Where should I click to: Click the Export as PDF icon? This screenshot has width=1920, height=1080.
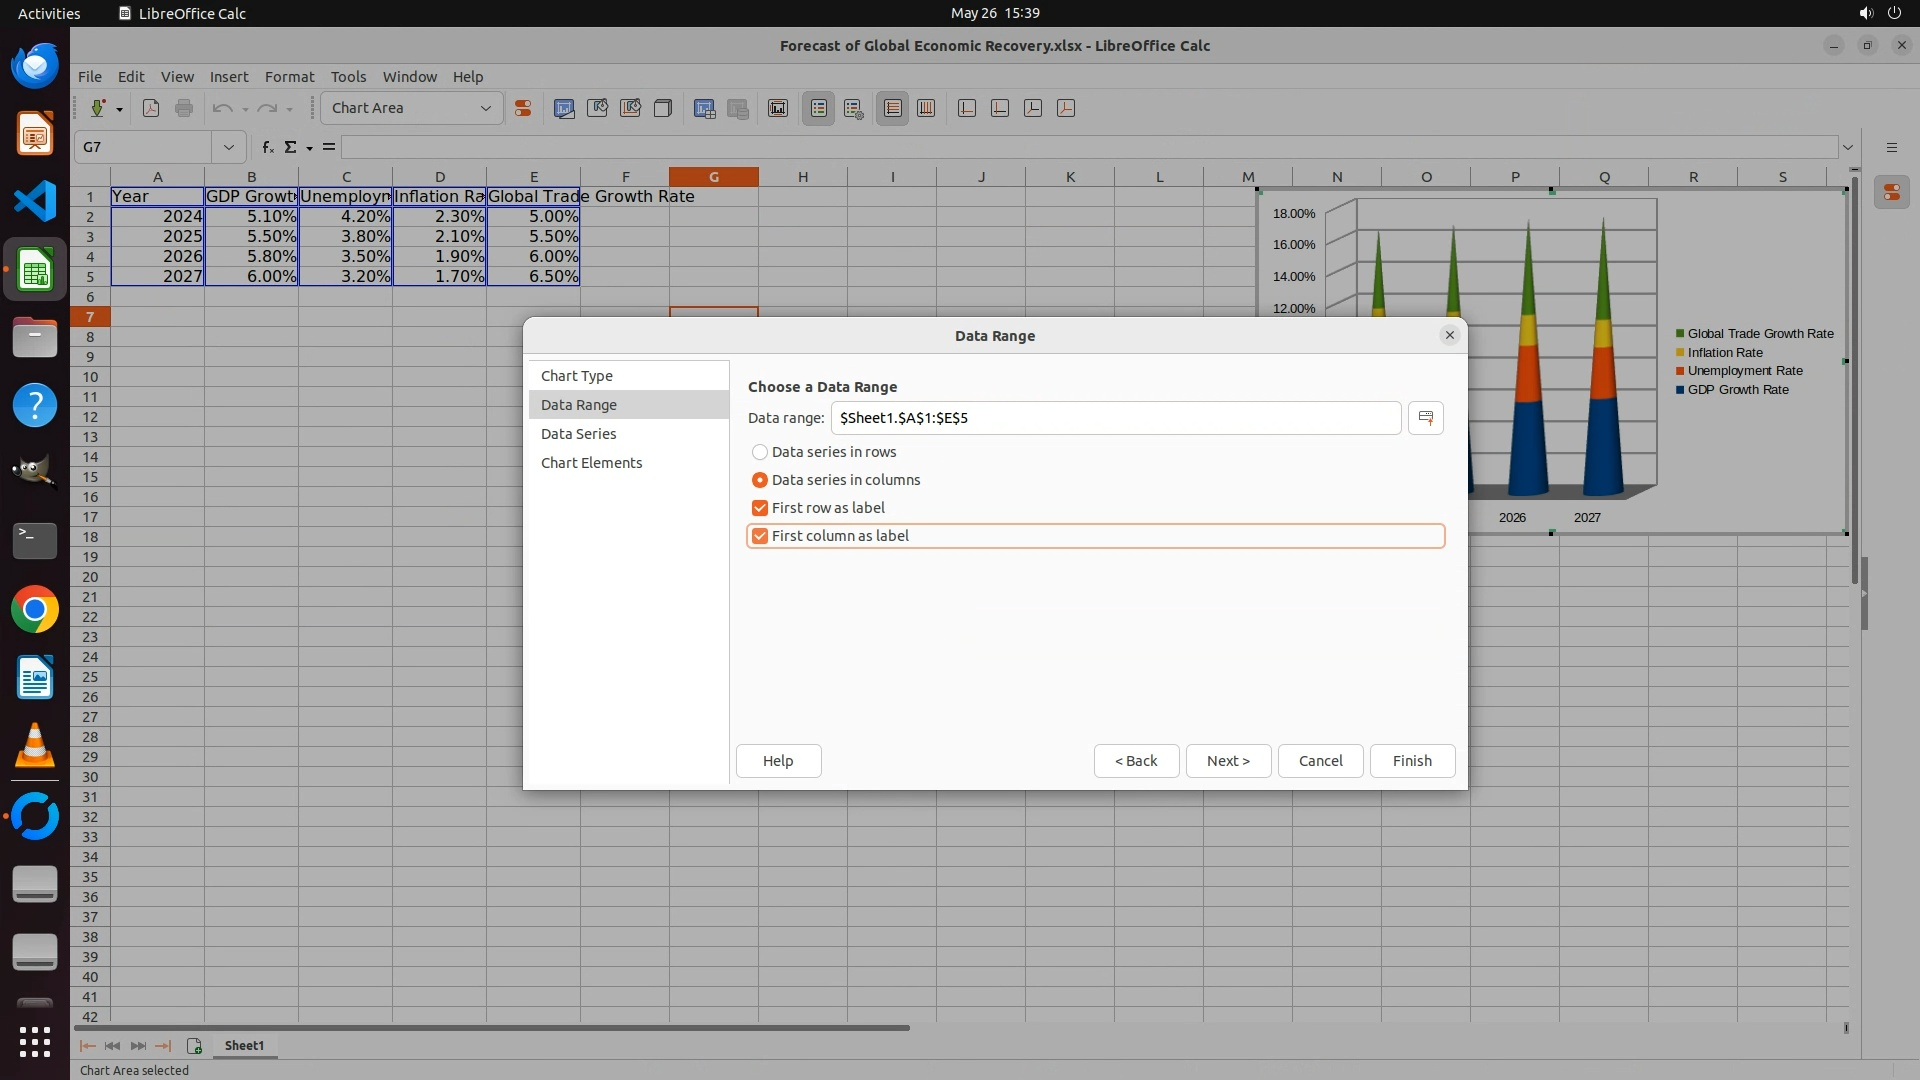pos(151,108)
